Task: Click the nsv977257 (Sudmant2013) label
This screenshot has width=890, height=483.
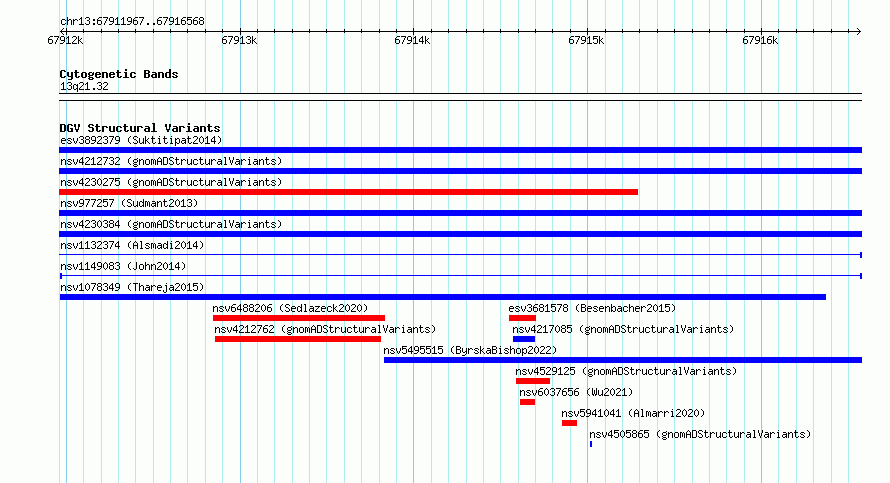Action: pos(129,203)
